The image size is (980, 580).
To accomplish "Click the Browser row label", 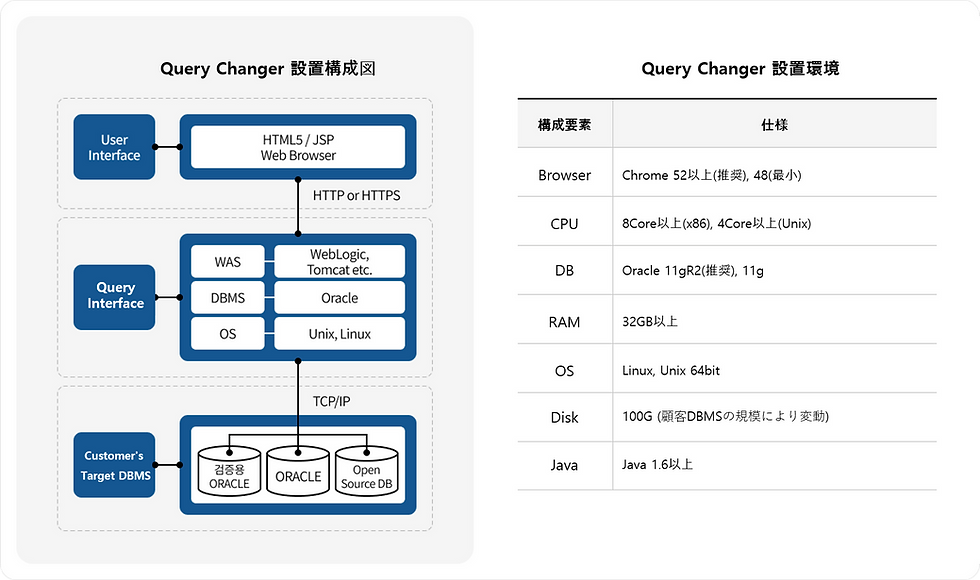I will pyautogui.click(x=564, y=175).
